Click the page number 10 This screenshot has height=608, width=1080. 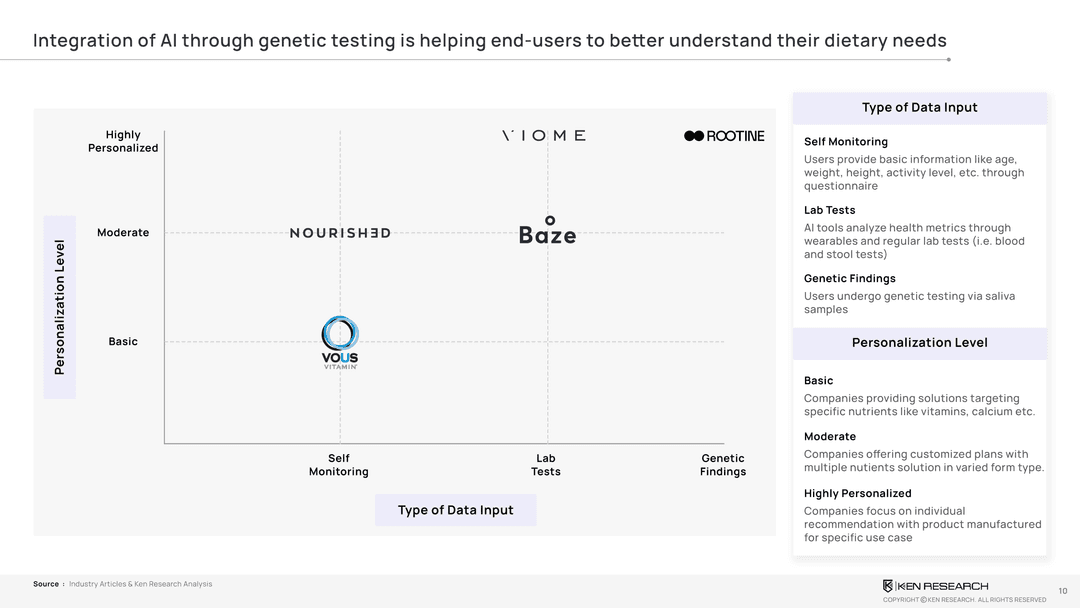1062,591
